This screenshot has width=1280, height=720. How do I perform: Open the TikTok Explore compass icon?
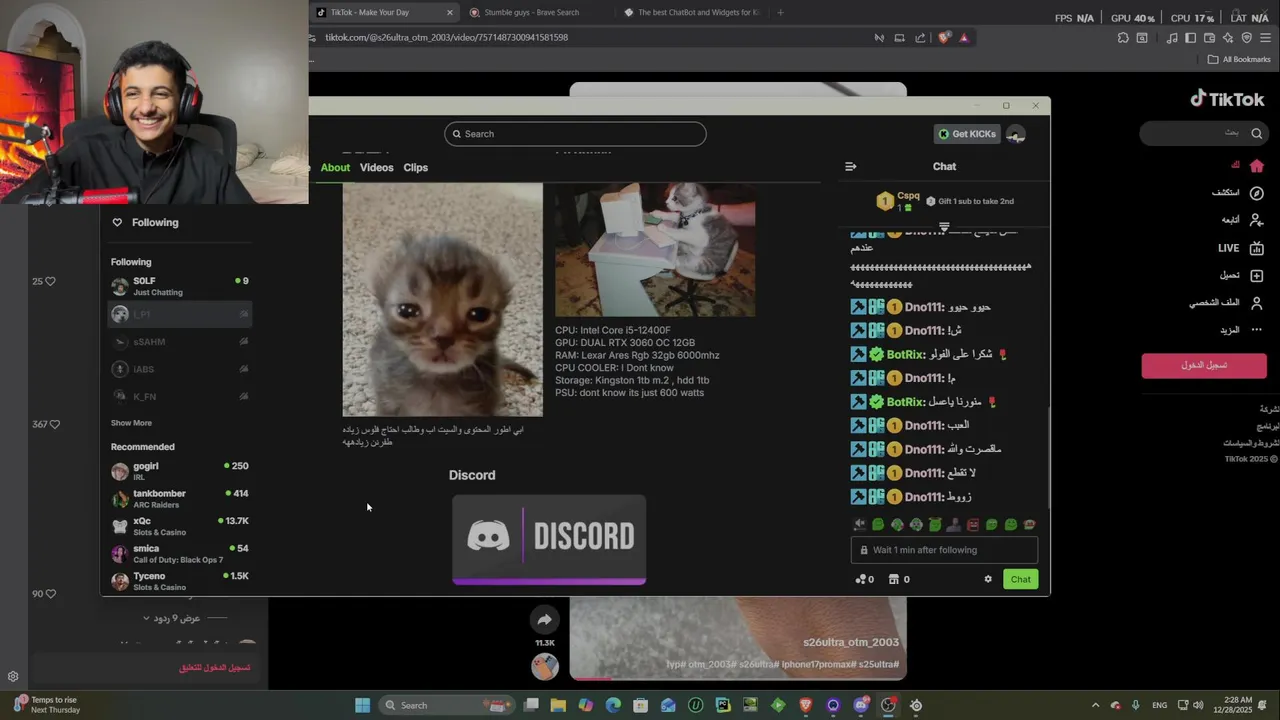1257,193
